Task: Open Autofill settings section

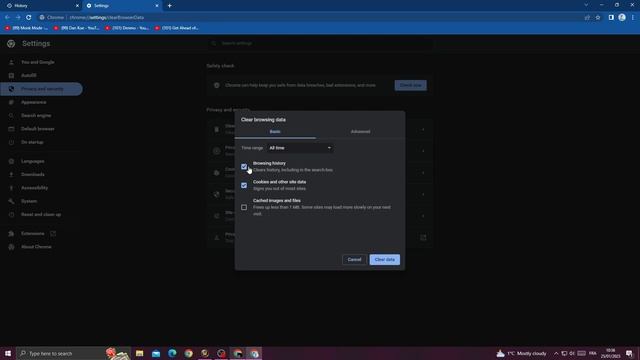Action: [x=29, y=76]
